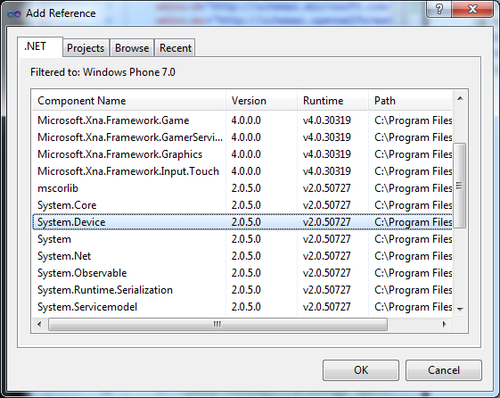Click the vertical scrollbar thumb

460,186
